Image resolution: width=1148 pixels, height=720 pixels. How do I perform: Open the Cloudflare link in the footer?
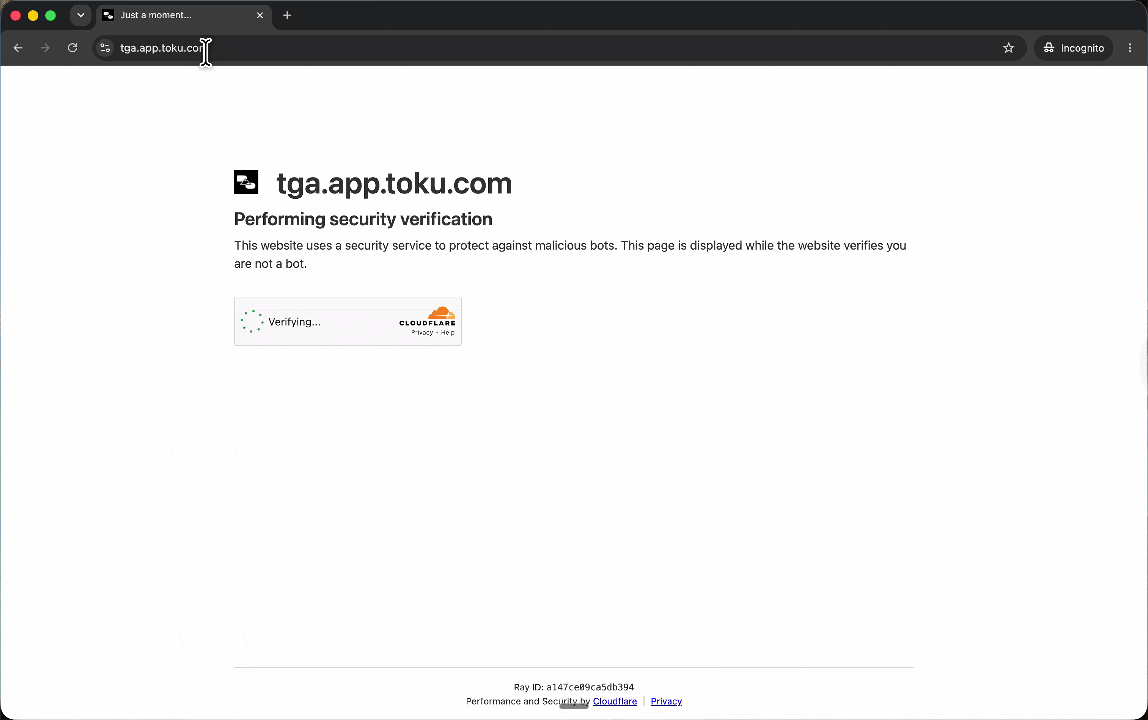pos(615,701)
